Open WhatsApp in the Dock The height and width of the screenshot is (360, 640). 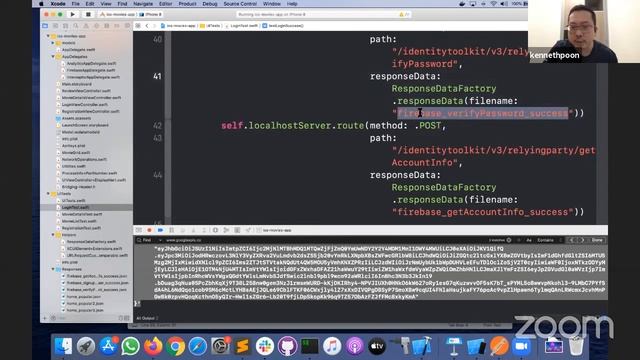click(x=131, y=347)
